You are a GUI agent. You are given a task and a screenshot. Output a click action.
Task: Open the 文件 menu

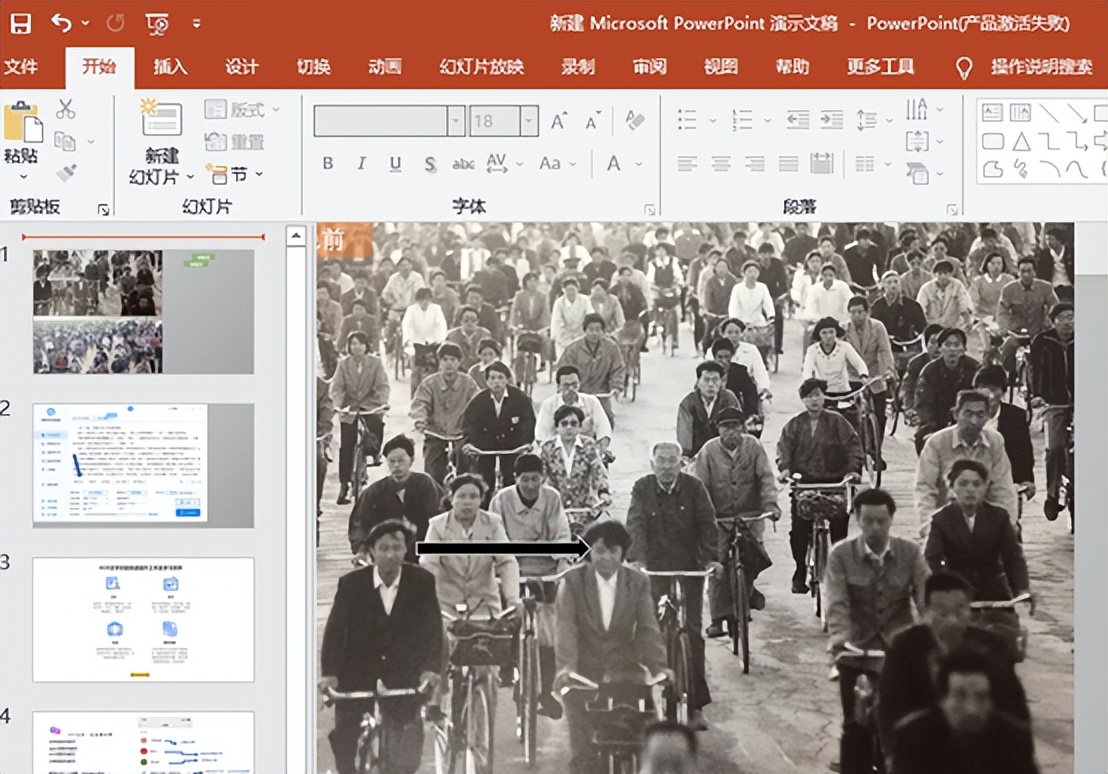tap(20, 67)
